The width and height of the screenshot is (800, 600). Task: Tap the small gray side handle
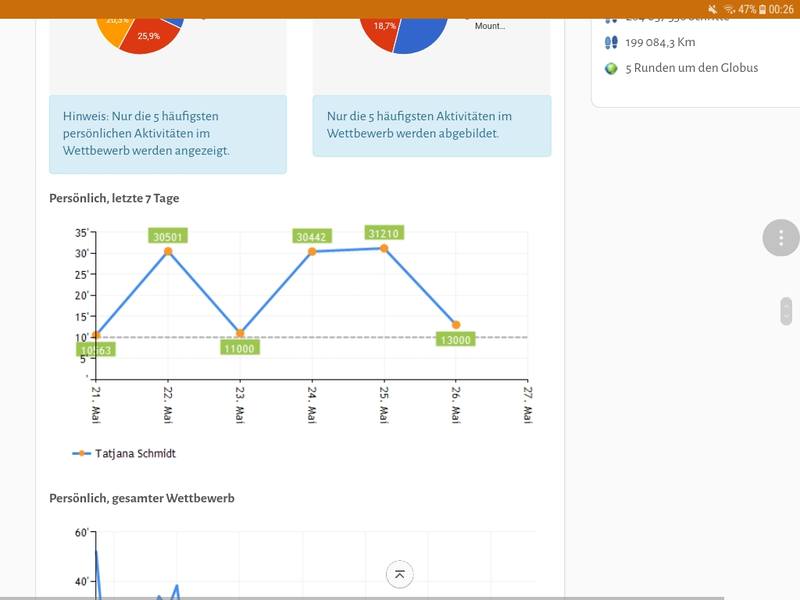[786, 311]
